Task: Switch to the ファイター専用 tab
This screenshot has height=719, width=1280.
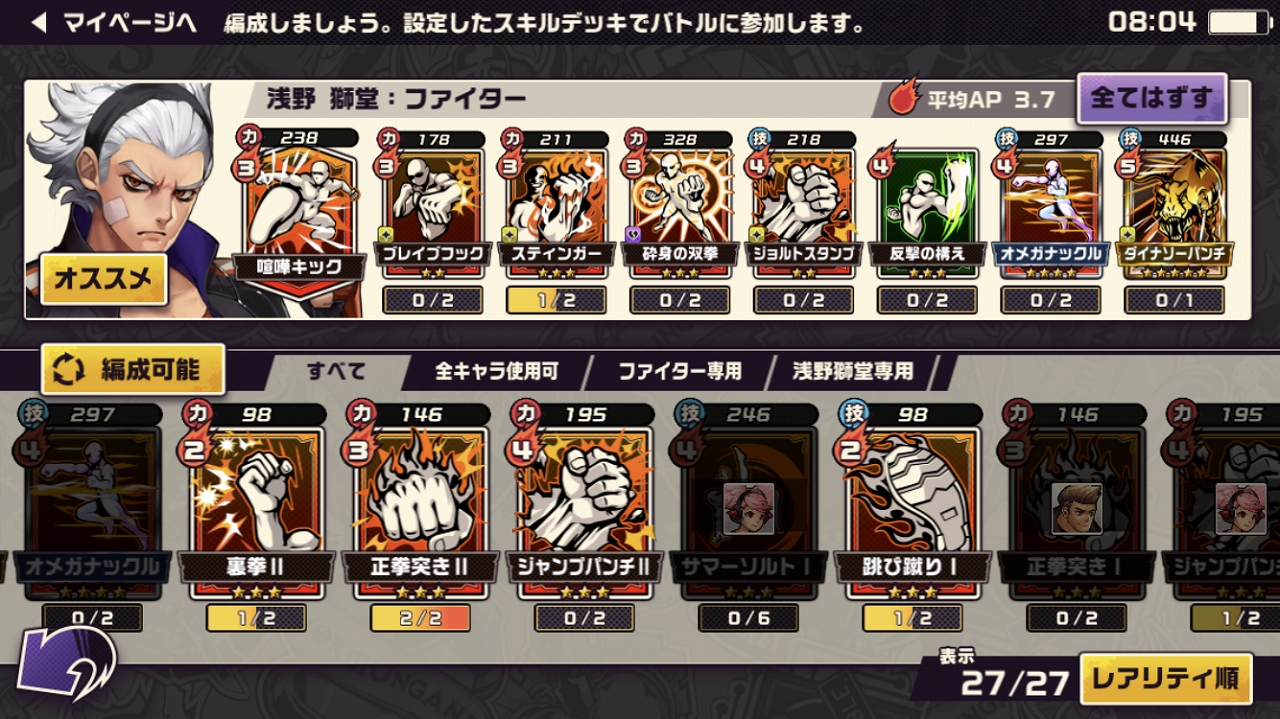Action: [x=679, y=371]
